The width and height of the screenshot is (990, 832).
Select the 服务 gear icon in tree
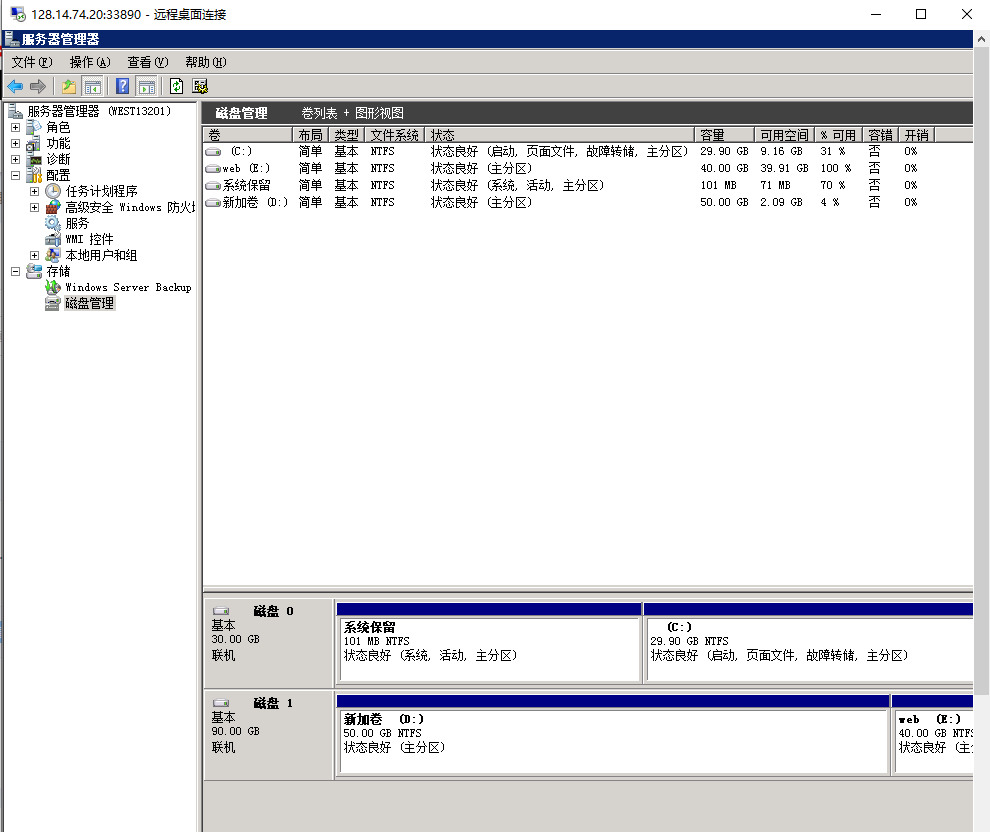[x=53, y=223]
